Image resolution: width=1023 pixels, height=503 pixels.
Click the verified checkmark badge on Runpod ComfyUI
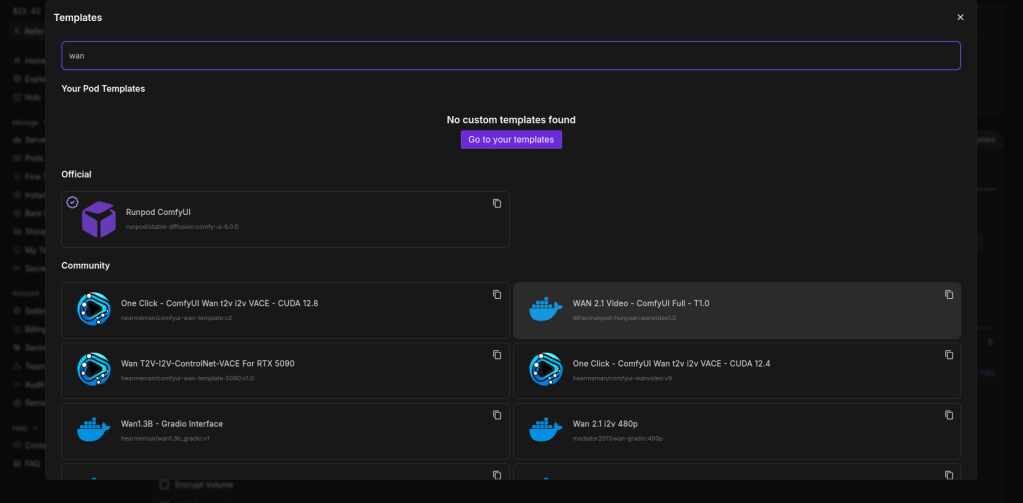coord(72,202)
